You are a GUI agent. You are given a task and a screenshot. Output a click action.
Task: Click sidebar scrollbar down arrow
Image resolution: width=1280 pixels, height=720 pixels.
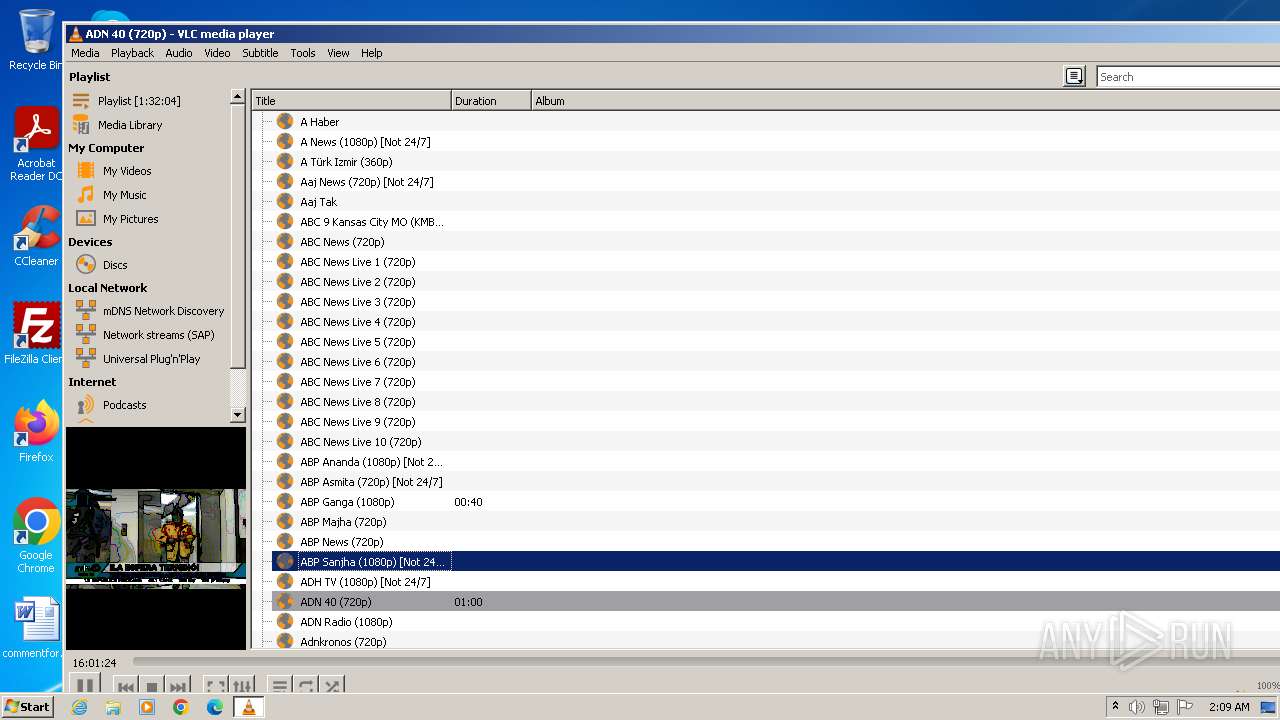pyautogui.click(x=237, y=414)
